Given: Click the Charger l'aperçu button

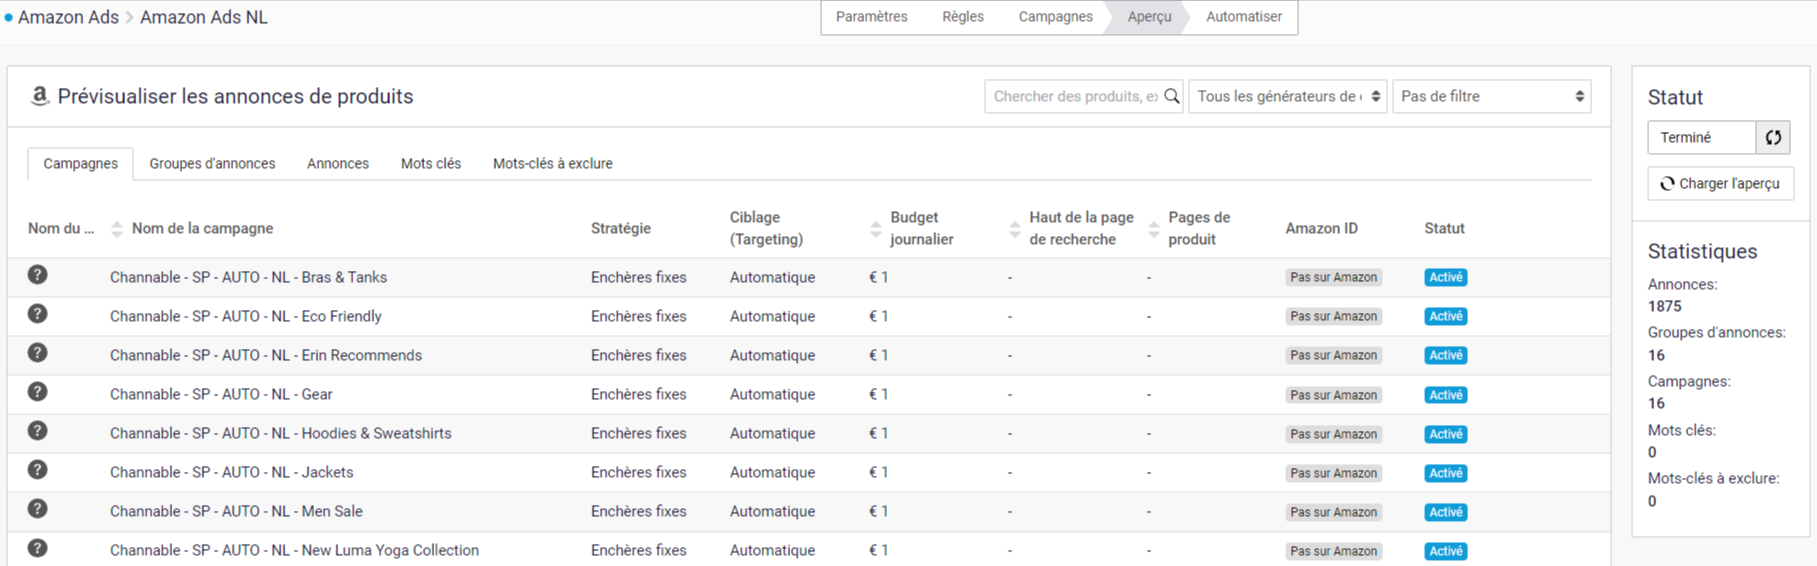Looking at the screenshot, I should pyautogui.click(x=1721, y=184).
